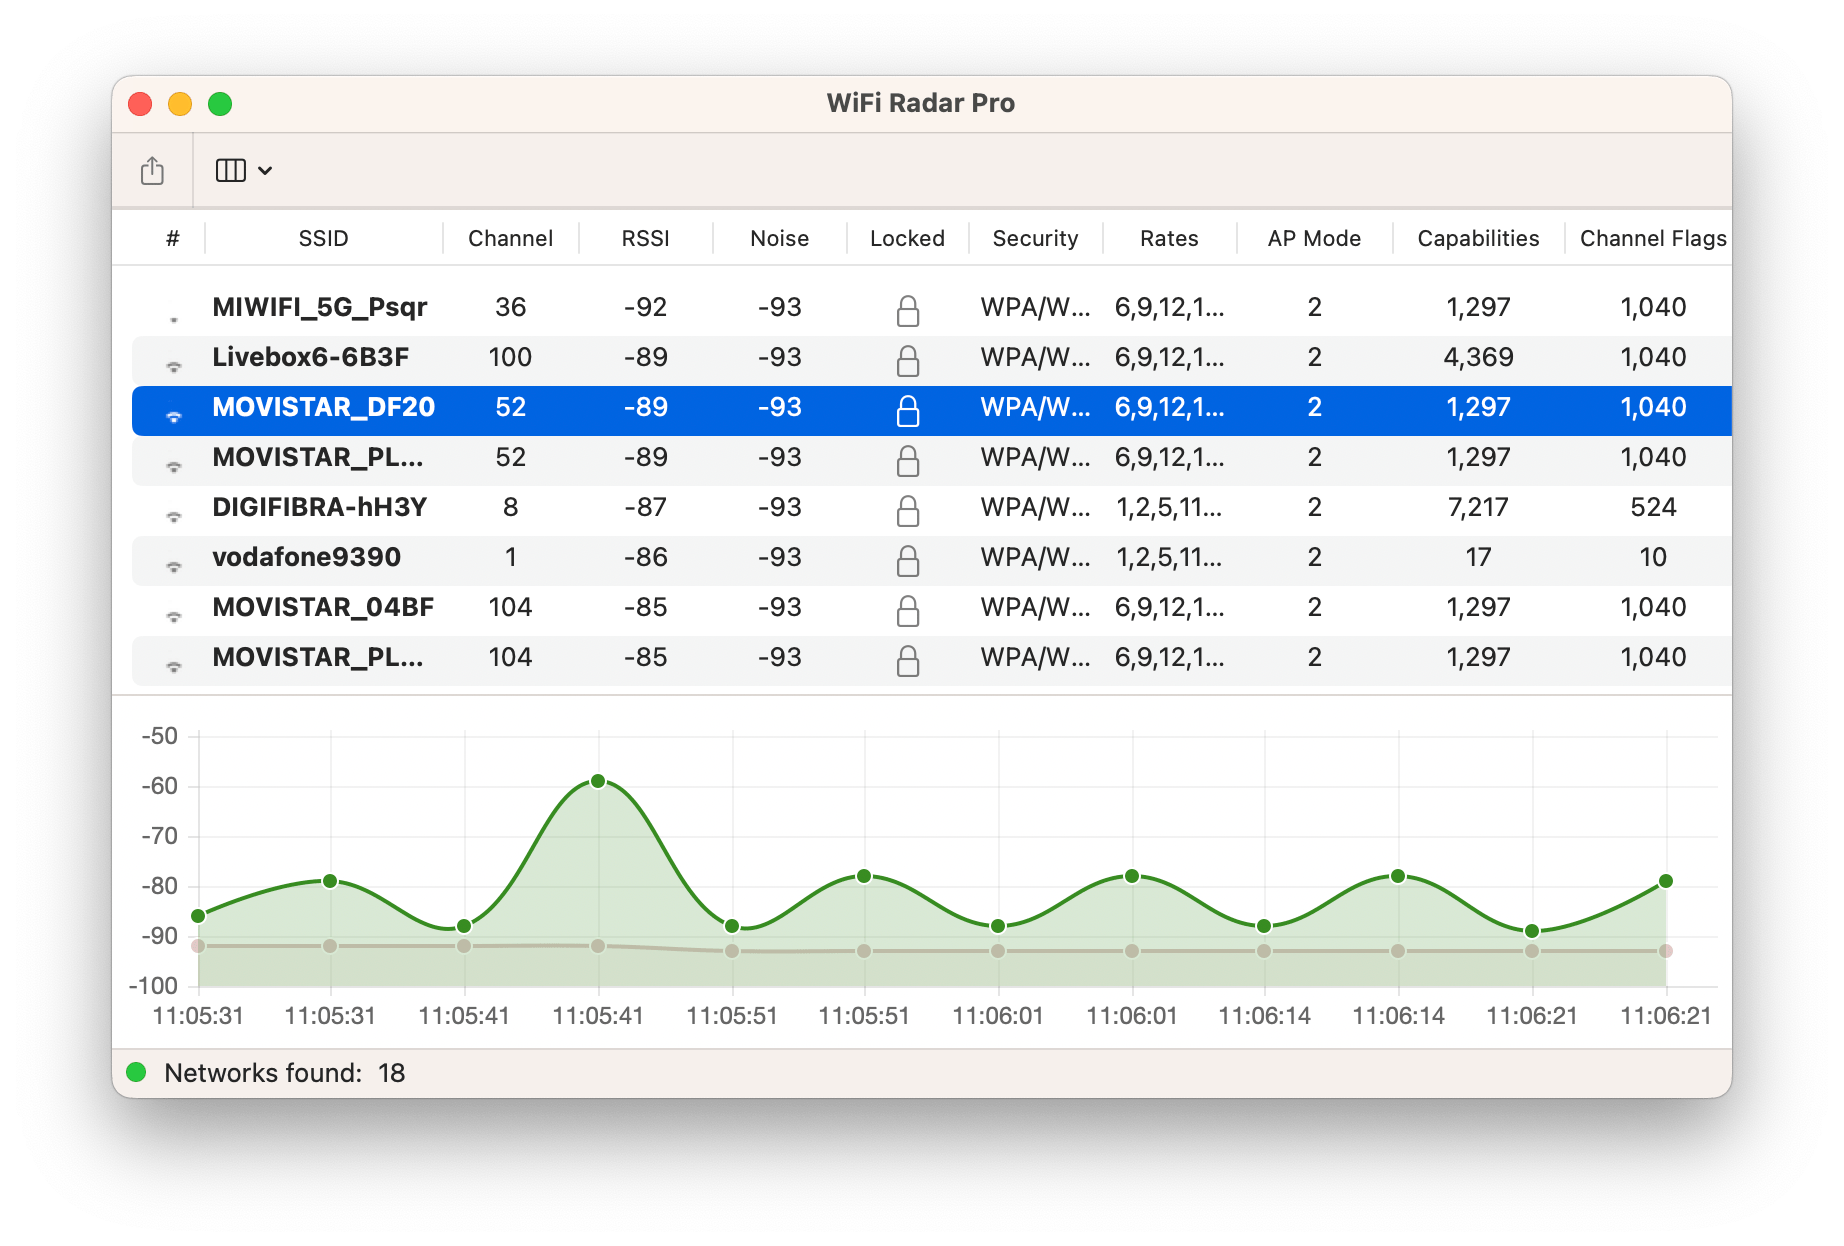This screenshot has width=1844, height=1246.
Task: Click the highest peak point on the signal chart
Action: pos(597,781)
